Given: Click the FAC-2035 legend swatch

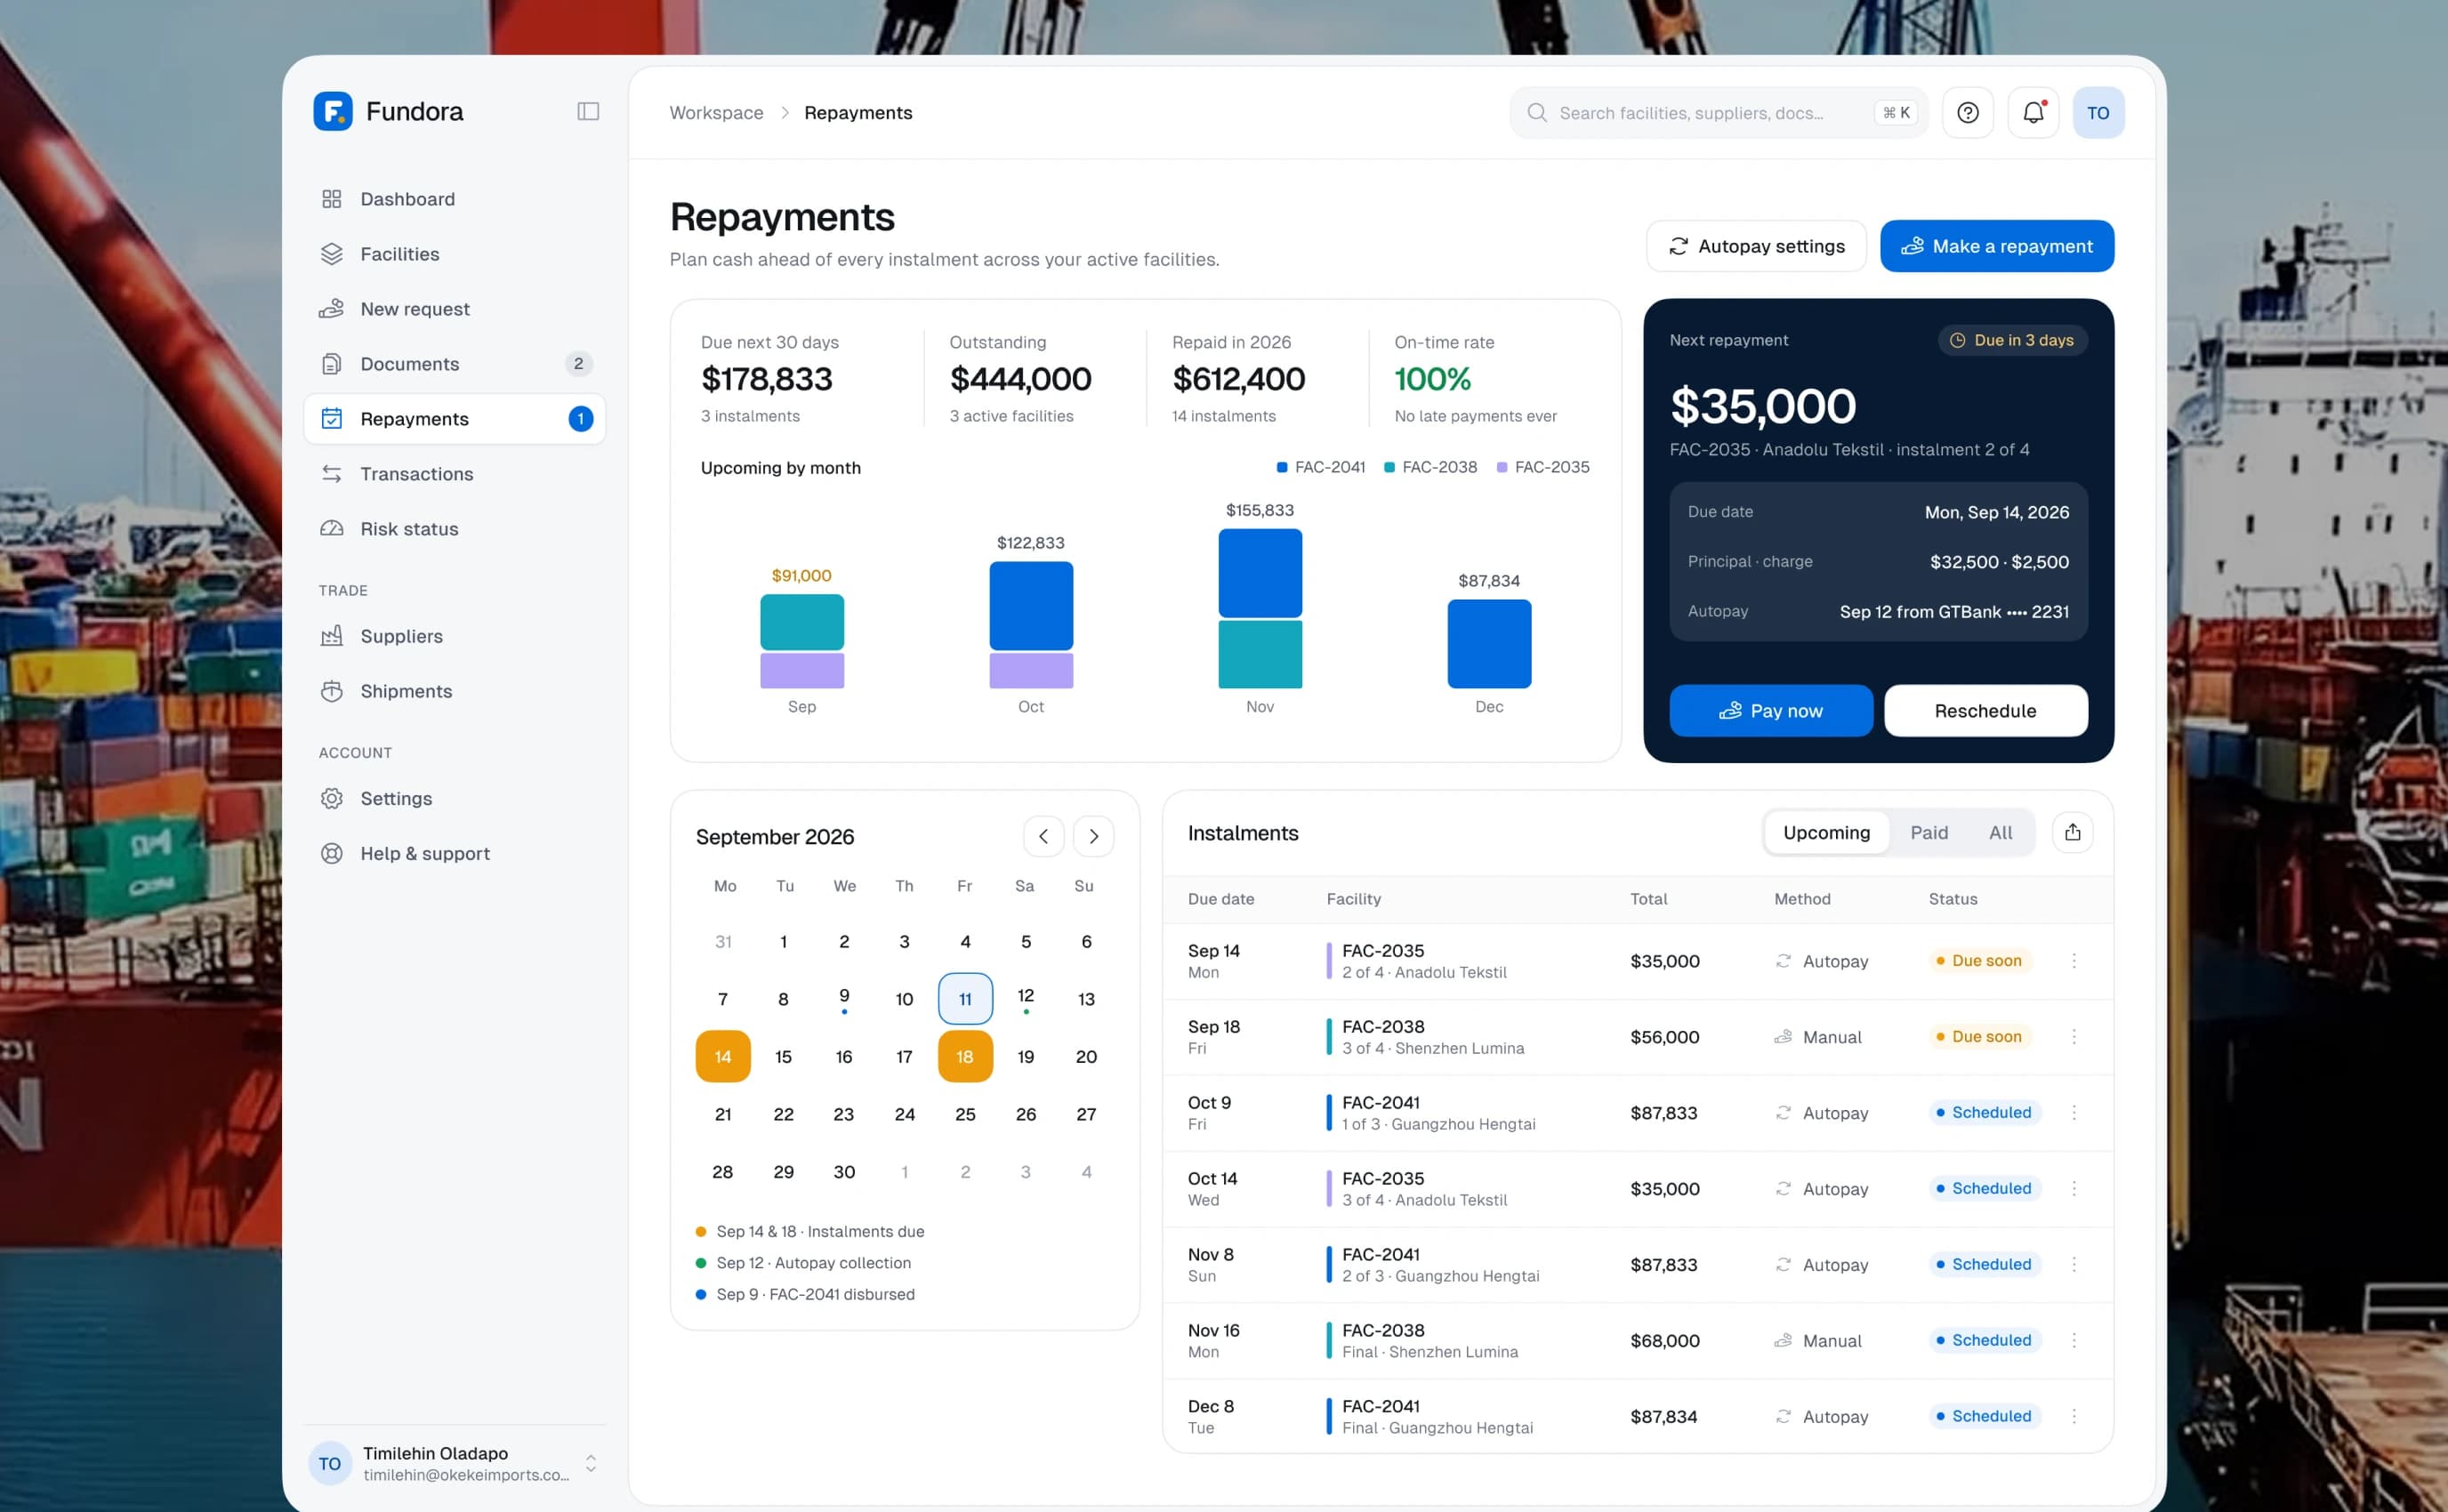Looking at the screenshot, I should pos(1501,467).
